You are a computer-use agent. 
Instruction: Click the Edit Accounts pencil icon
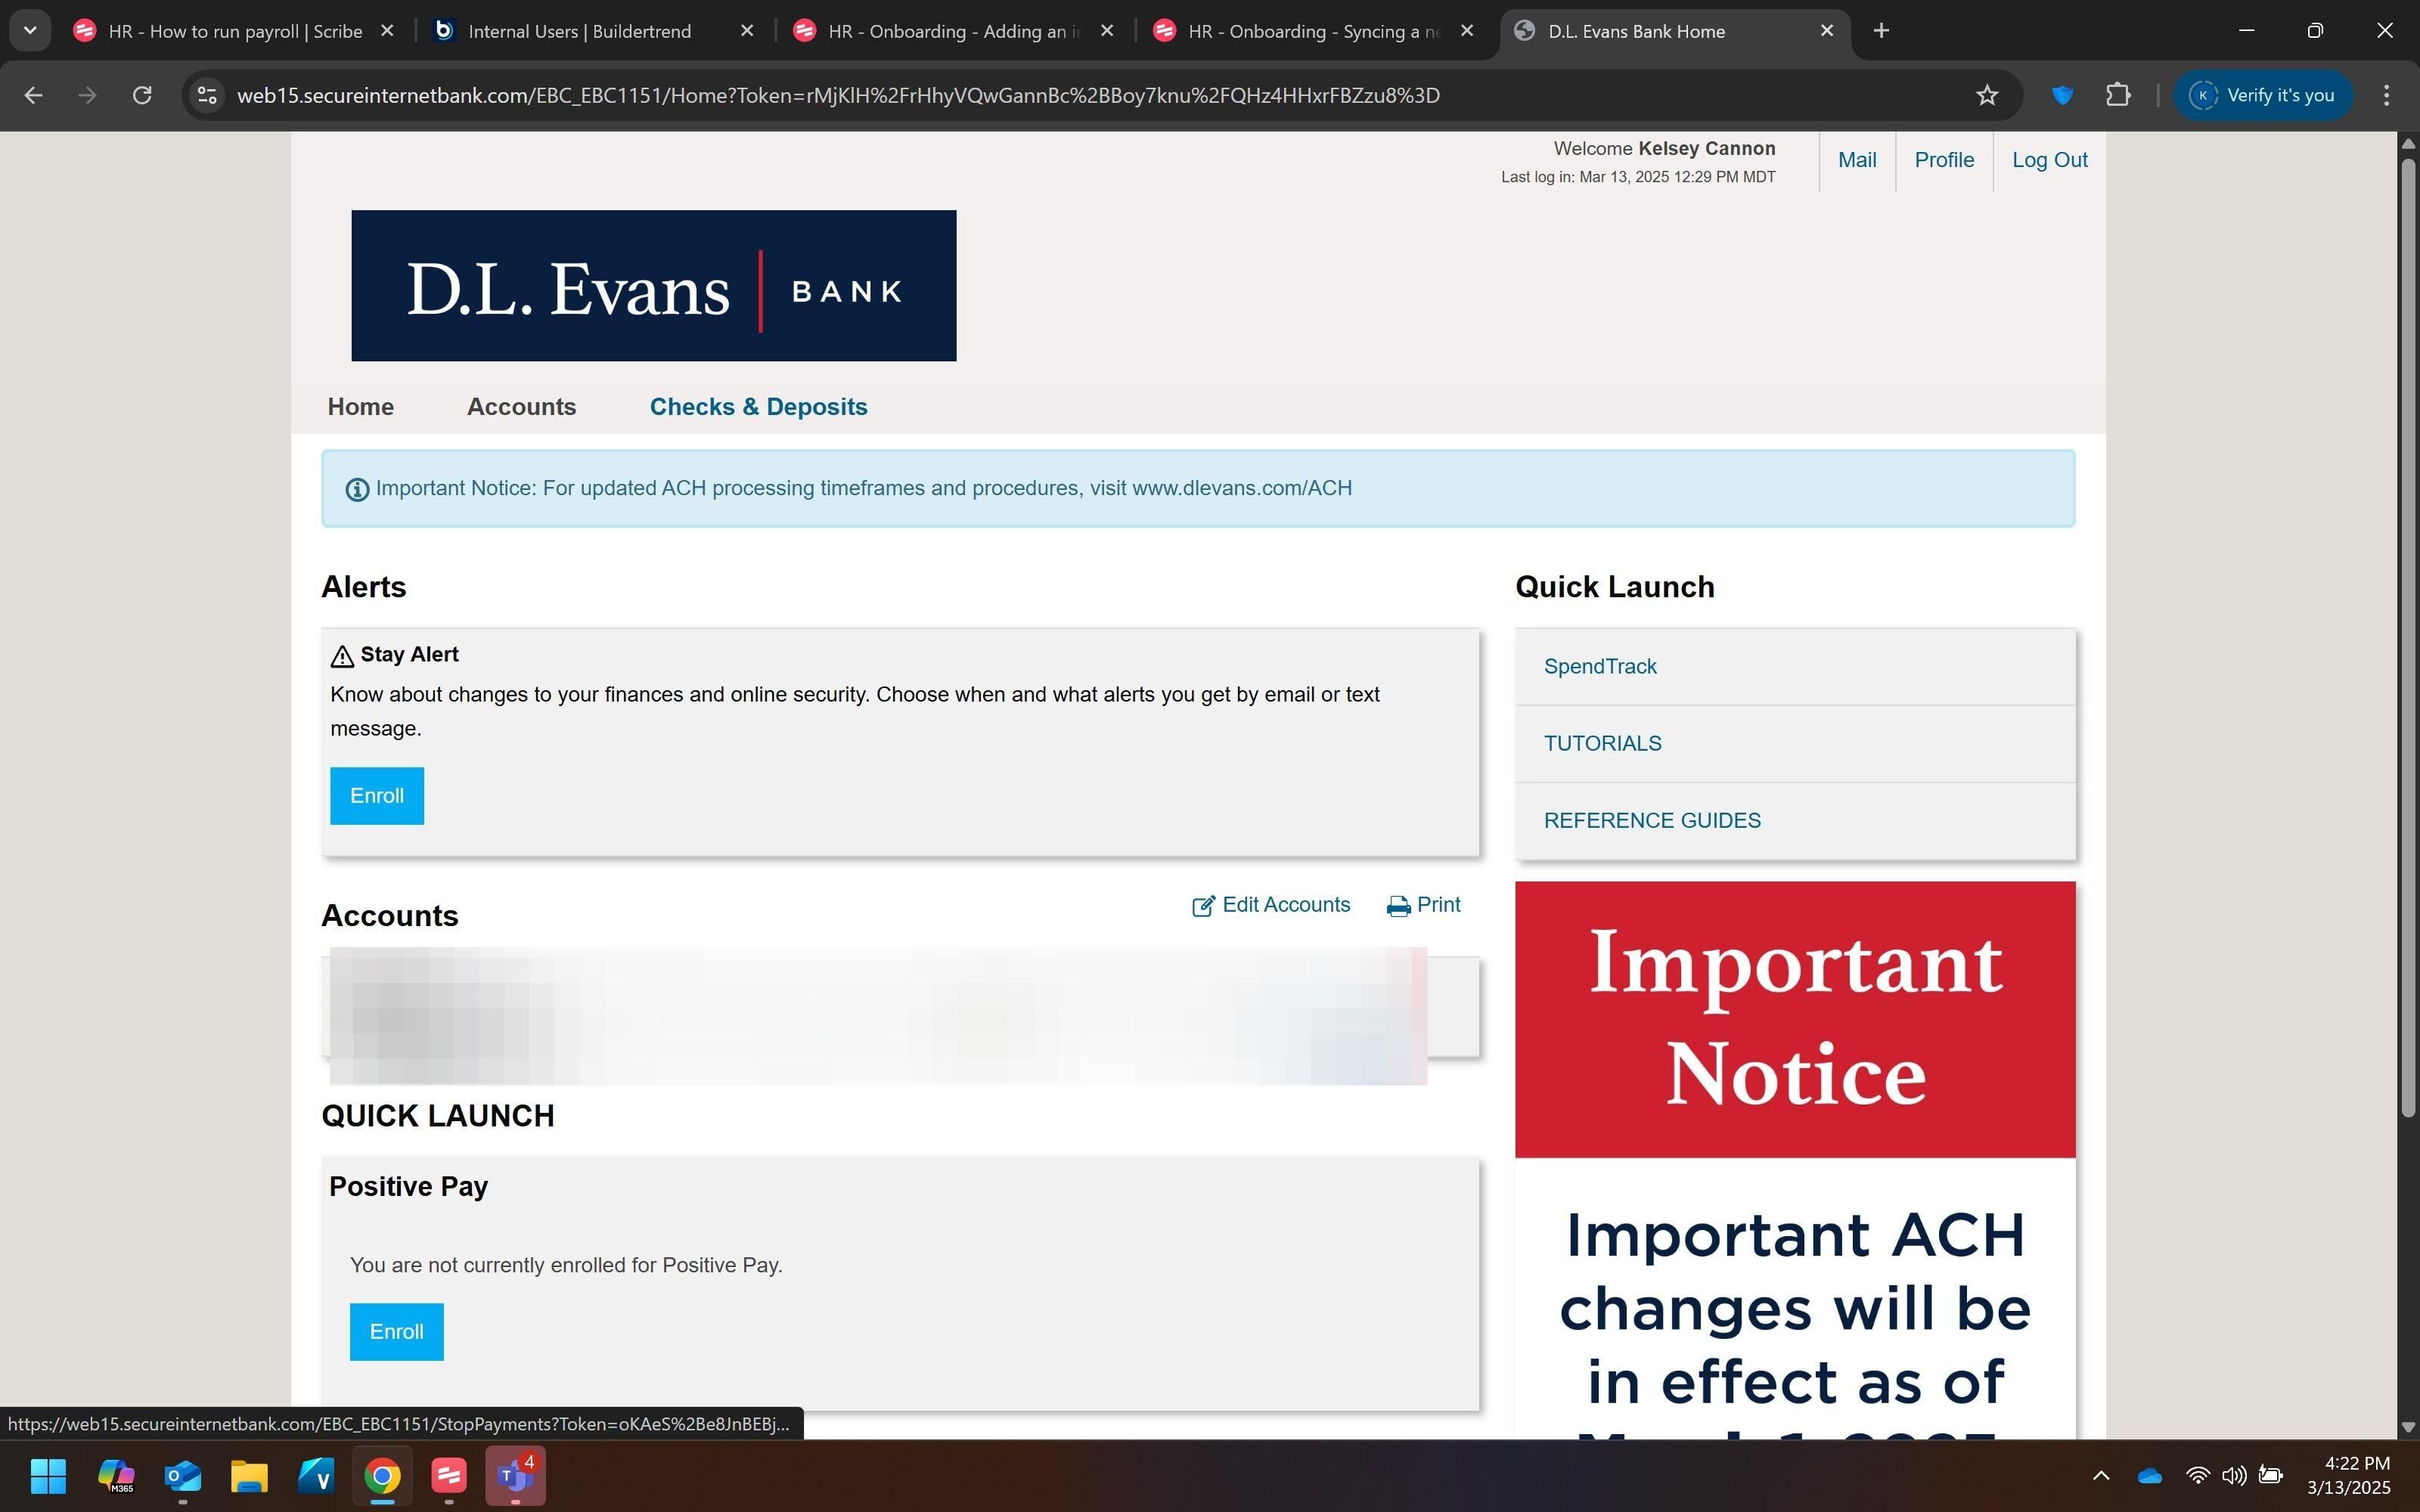[x=1203, y=906]
